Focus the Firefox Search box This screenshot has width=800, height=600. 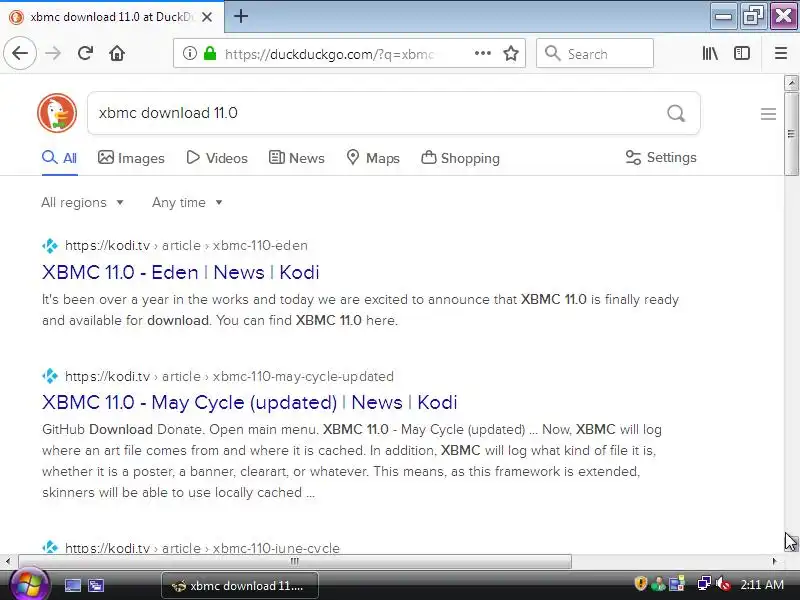[595, 53]
